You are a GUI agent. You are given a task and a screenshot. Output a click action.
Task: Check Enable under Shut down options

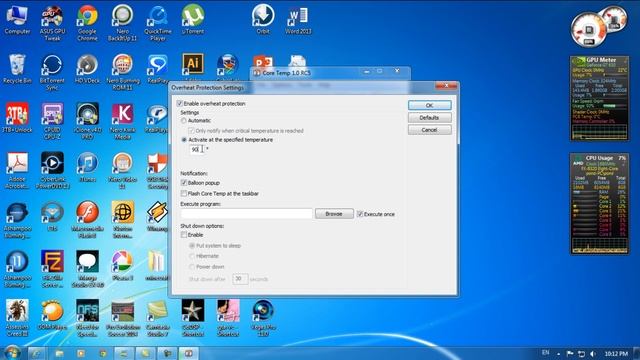coord(184,235)
